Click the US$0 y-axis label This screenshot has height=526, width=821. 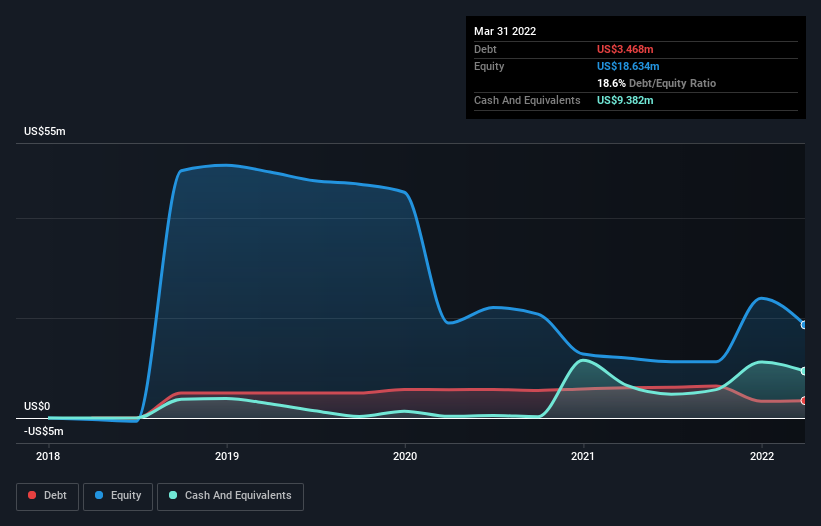coord(37,407)
